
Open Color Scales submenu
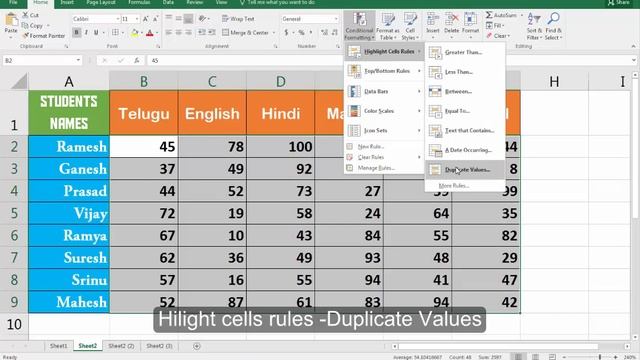coord(384,111)
